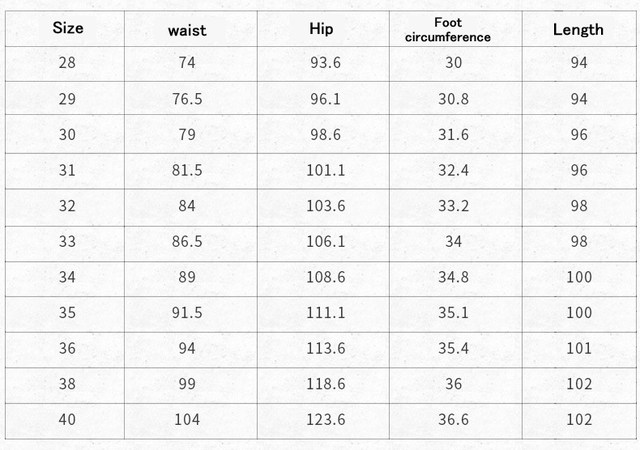Image resolution: width=640 pixels, height=450 pixels.
Task: Click hip value 111.1
Action: 325,312
